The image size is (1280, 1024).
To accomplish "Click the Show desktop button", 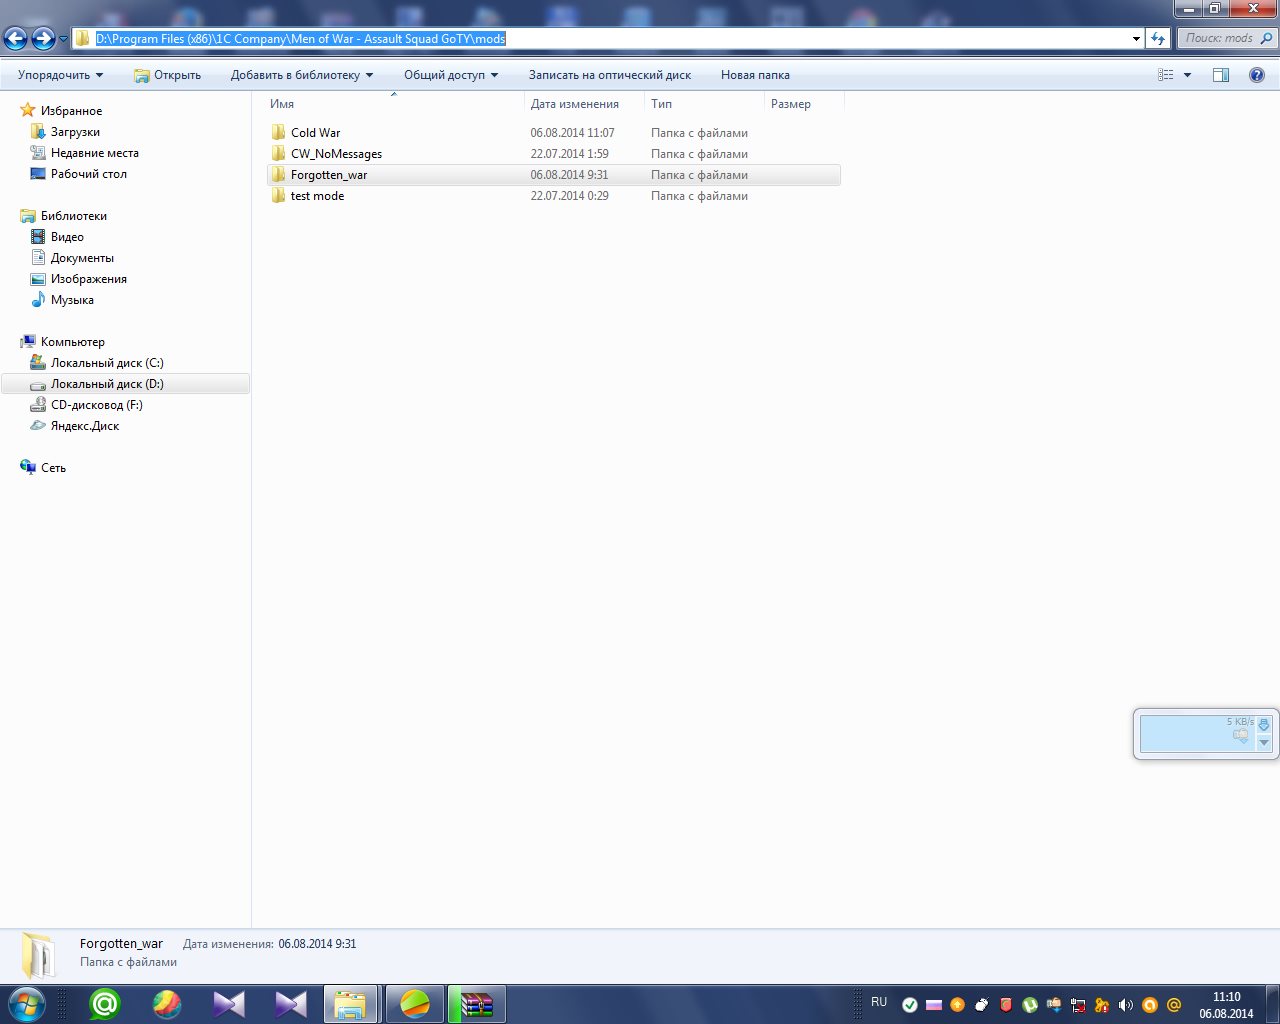I will click(1272, 1004).
